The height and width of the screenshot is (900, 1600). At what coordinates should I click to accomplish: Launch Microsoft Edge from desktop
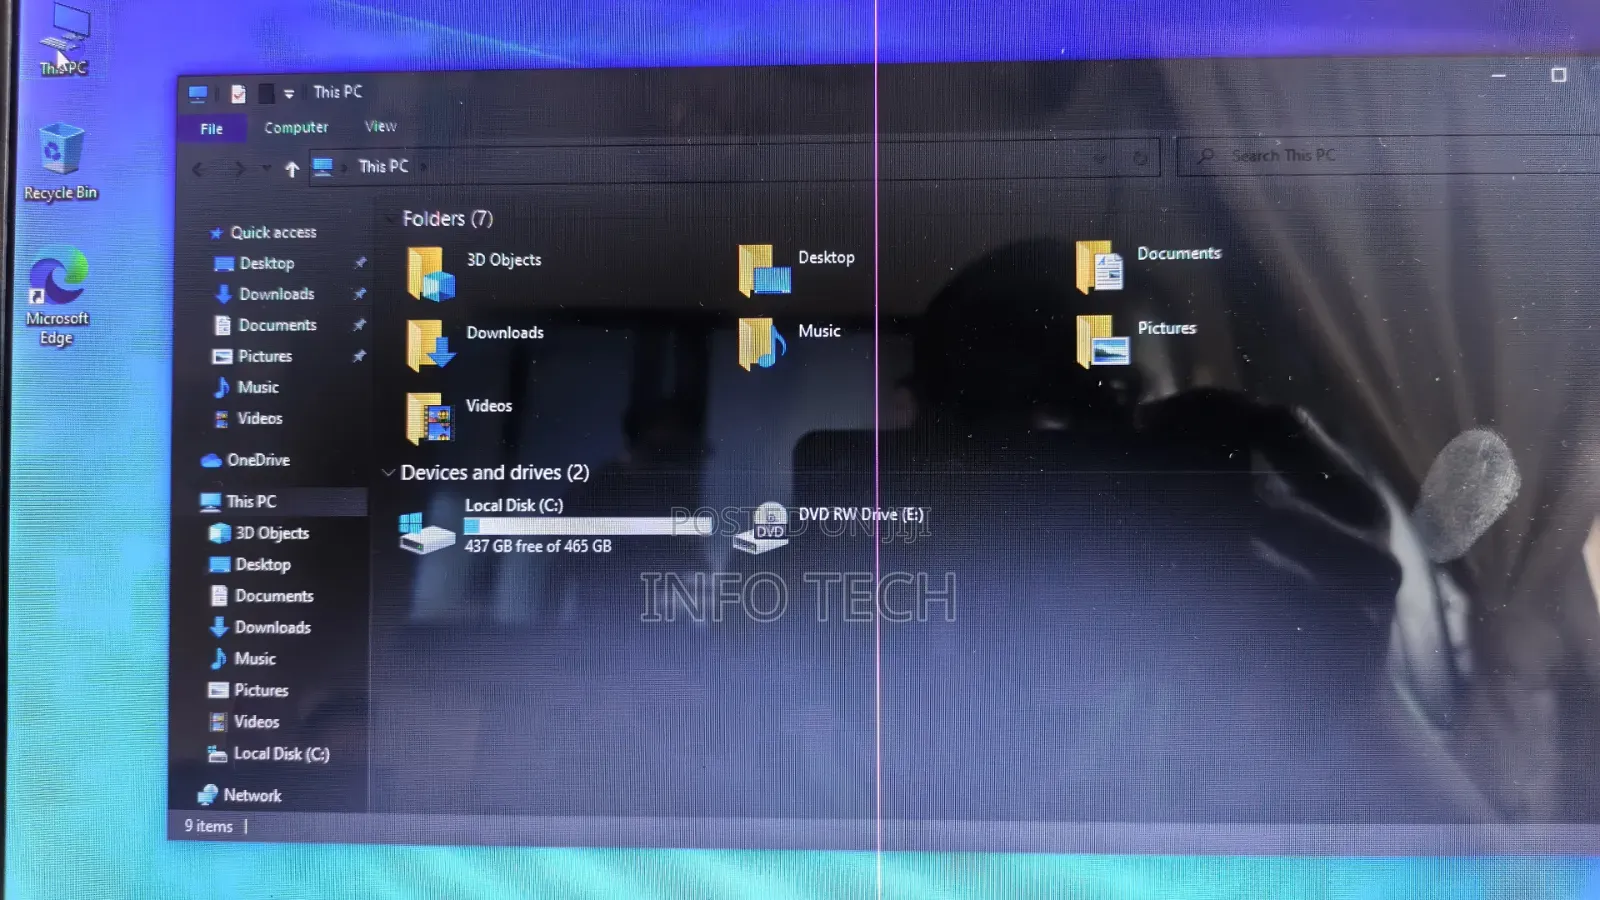point(57,297)
